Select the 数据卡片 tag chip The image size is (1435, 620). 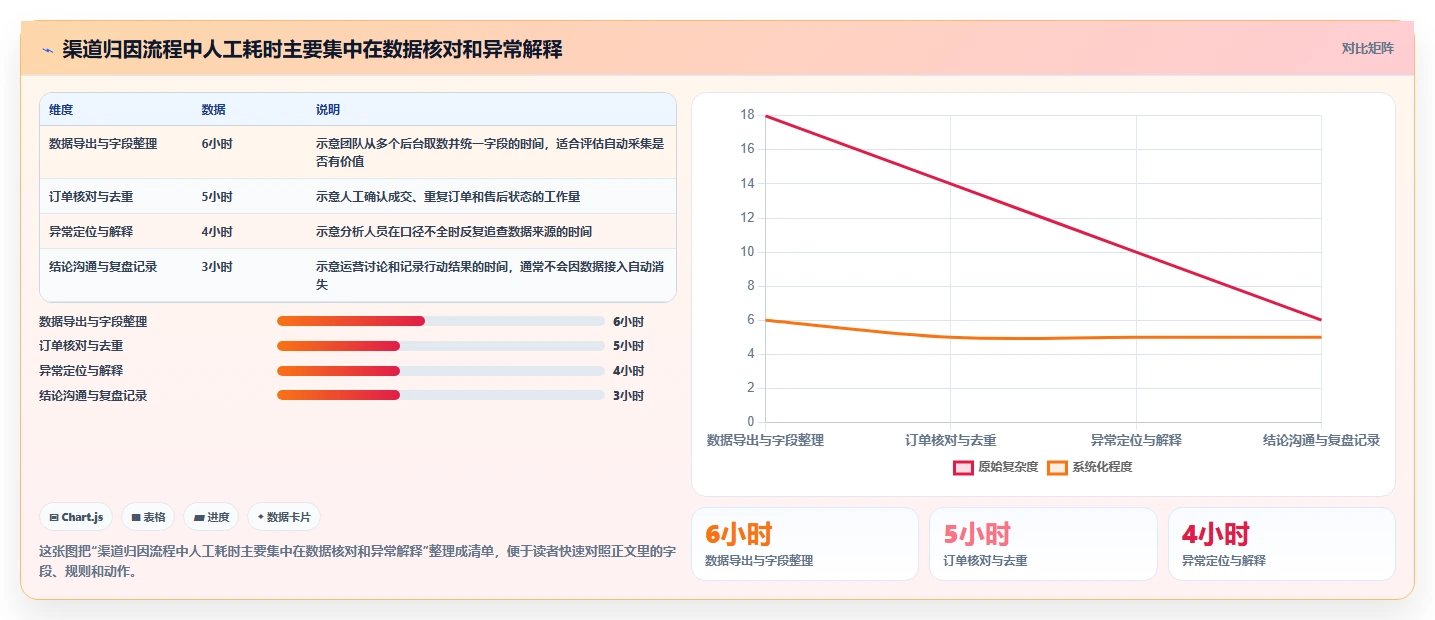[x=284, y=517]
